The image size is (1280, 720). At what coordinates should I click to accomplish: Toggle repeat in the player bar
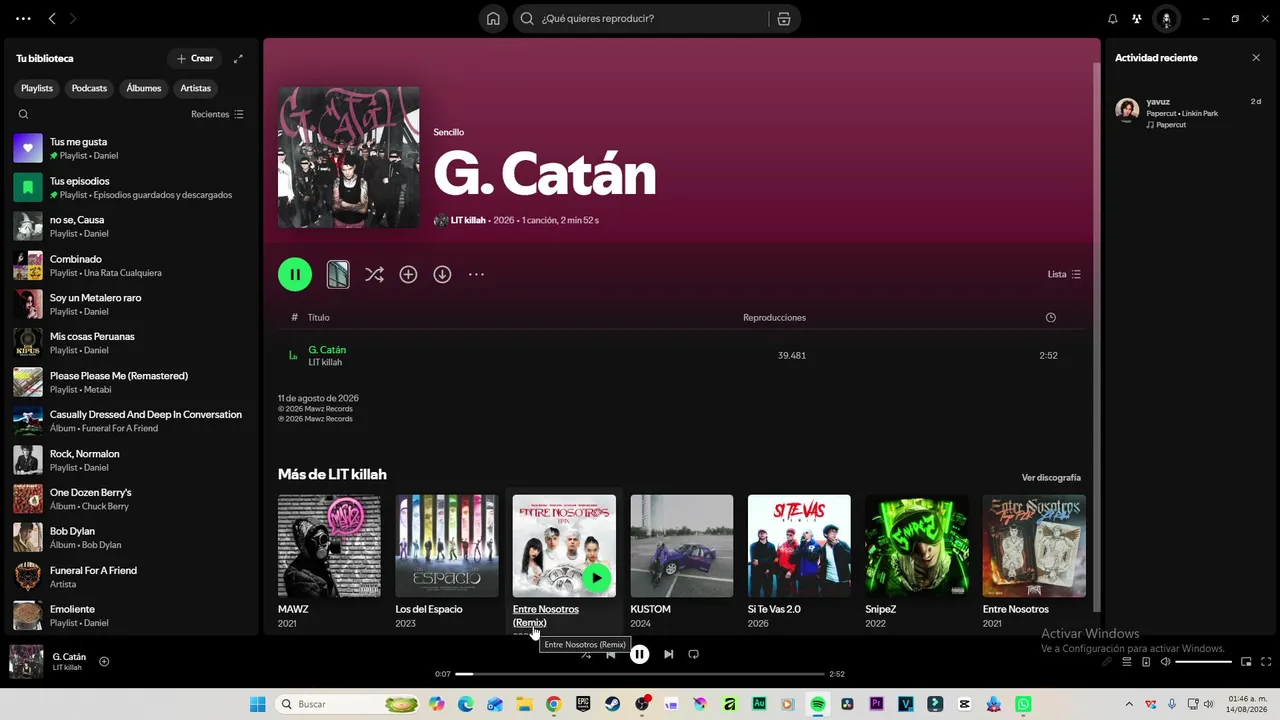(x=693, y=654)
